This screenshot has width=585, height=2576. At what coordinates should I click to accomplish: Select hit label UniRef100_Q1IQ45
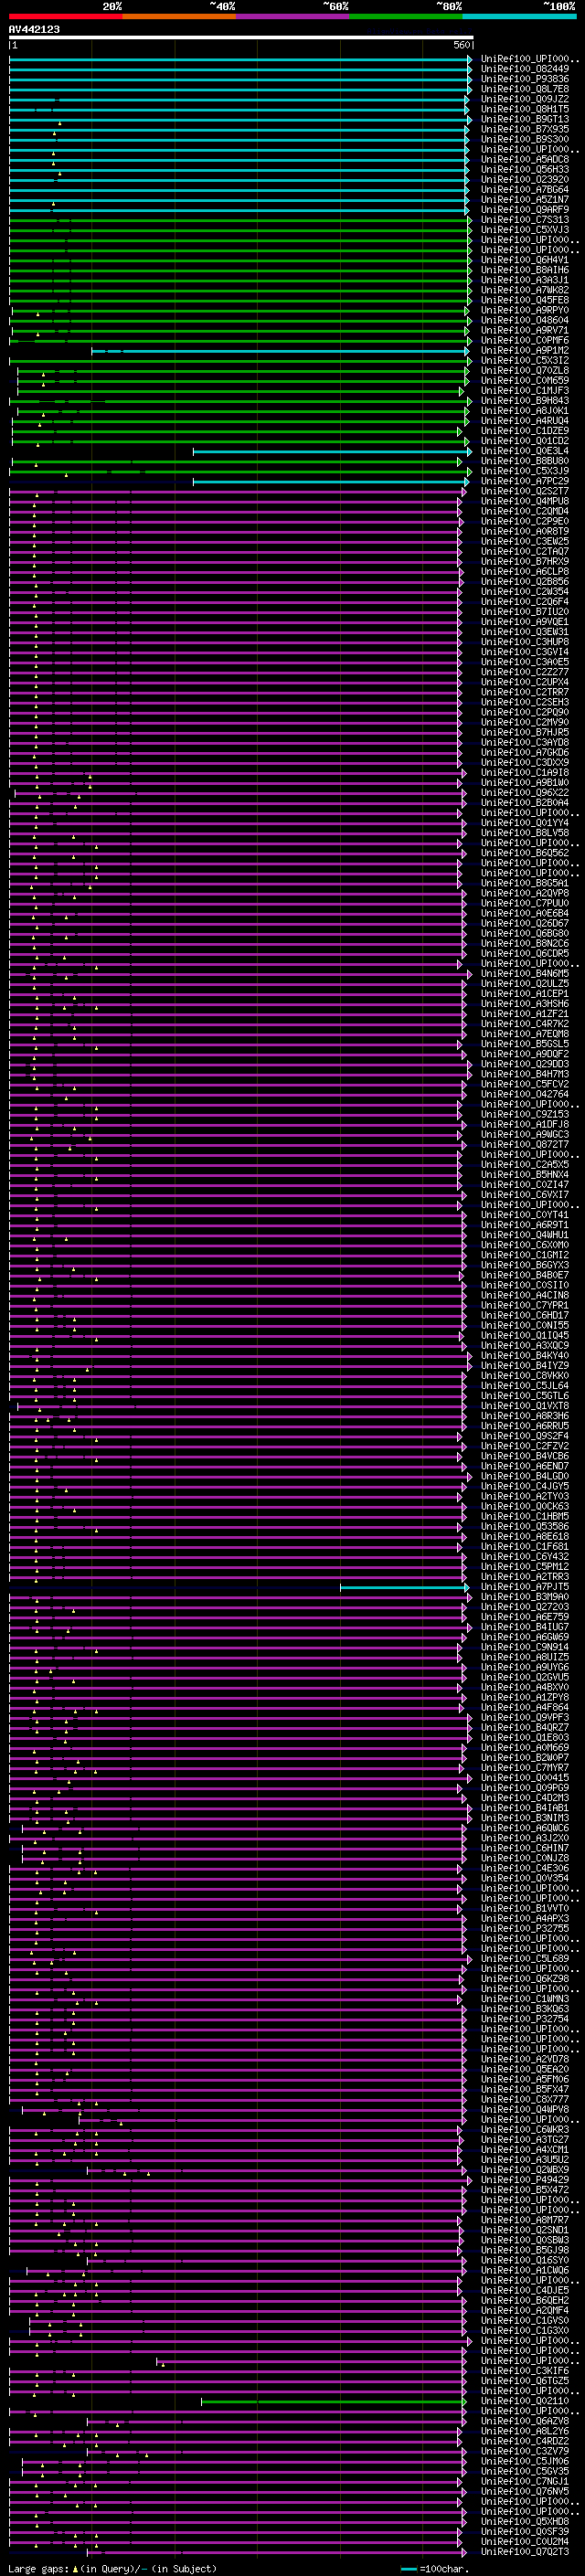(525, 1335)
